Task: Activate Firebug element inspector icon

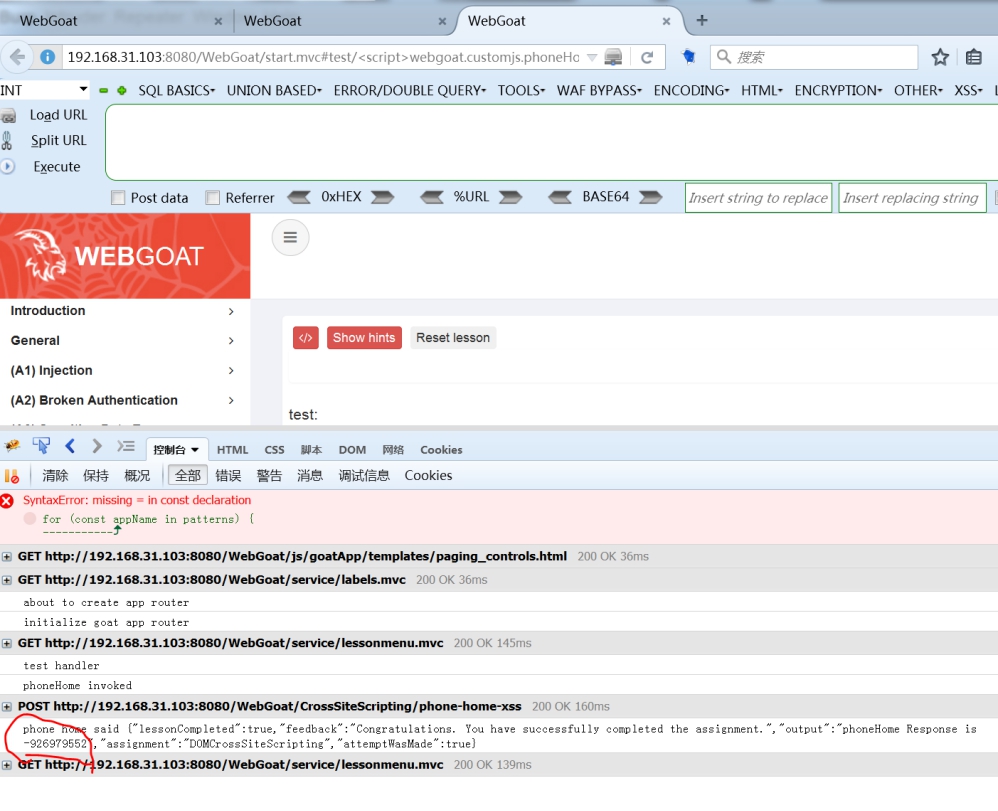Action: [x=41, y=446]
